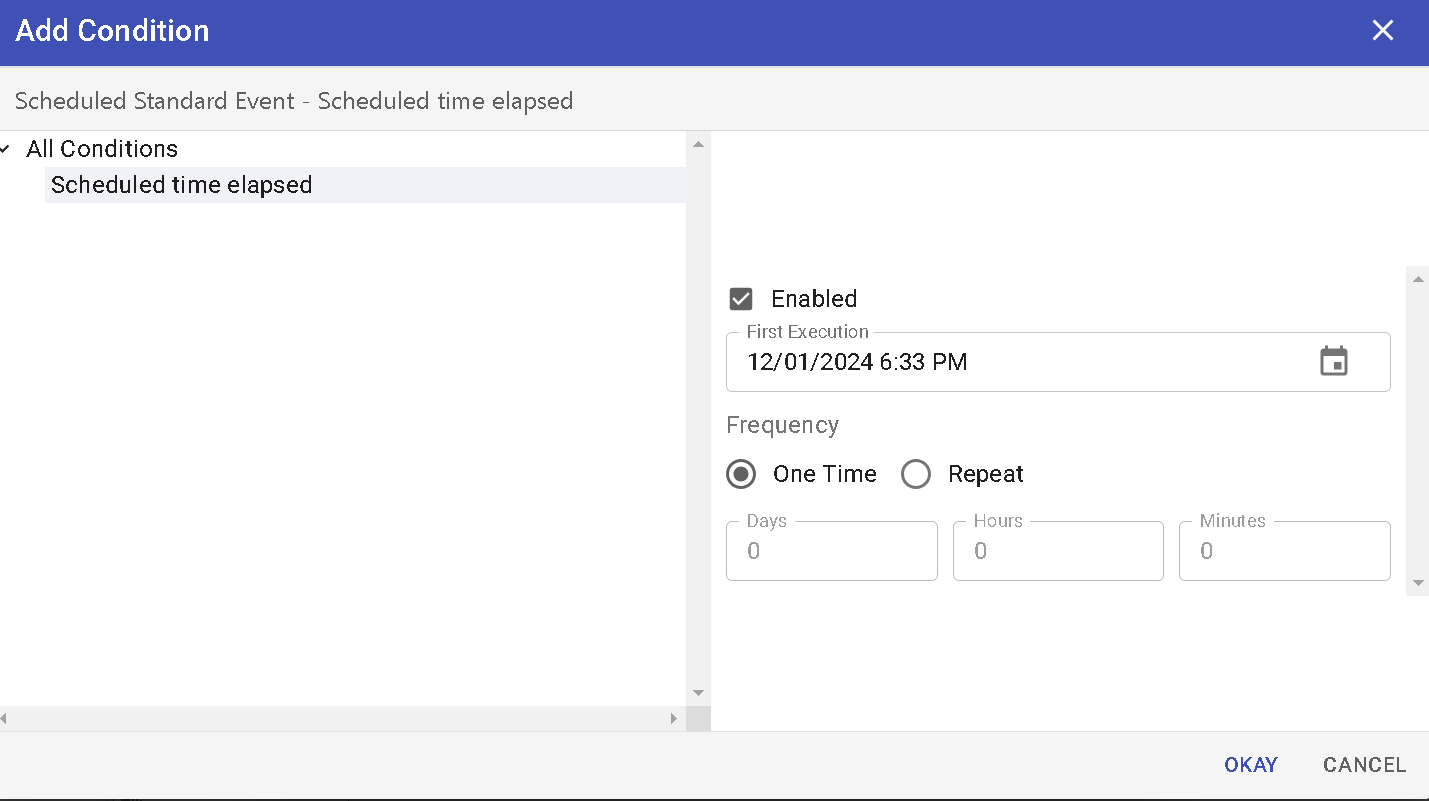Select the One Time frequency option
The image size is (1429, 801).
(x=741, y=474)
